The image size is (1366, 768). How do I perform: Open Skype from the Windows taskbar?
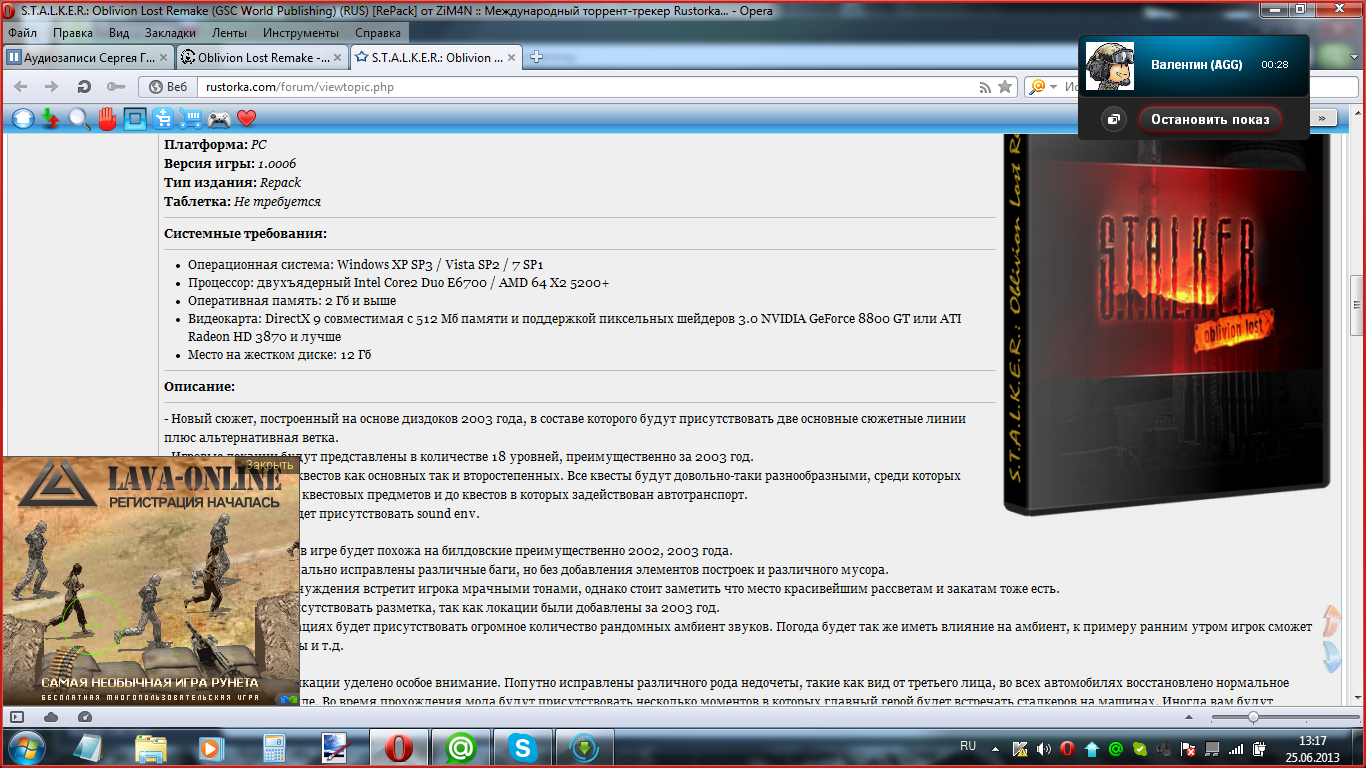[521, 747]
